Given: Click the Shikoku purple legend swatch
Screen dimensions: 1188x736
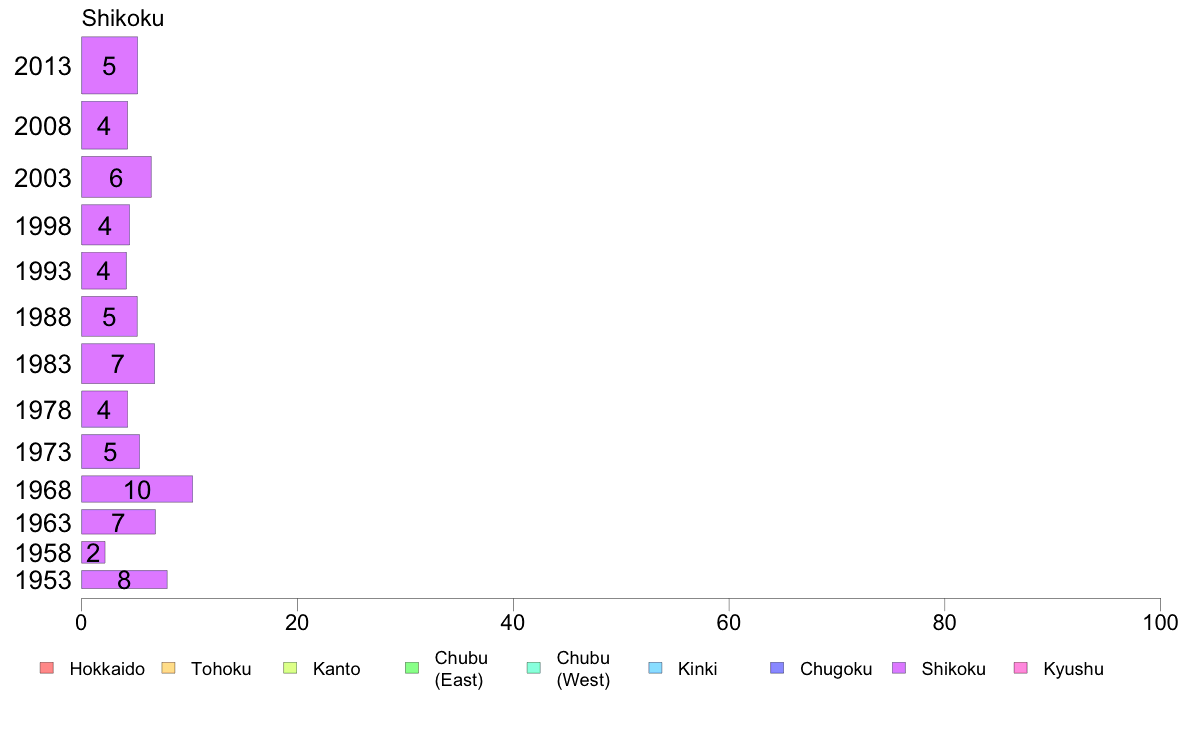Looking at the screenshot, I should point(899,668).
